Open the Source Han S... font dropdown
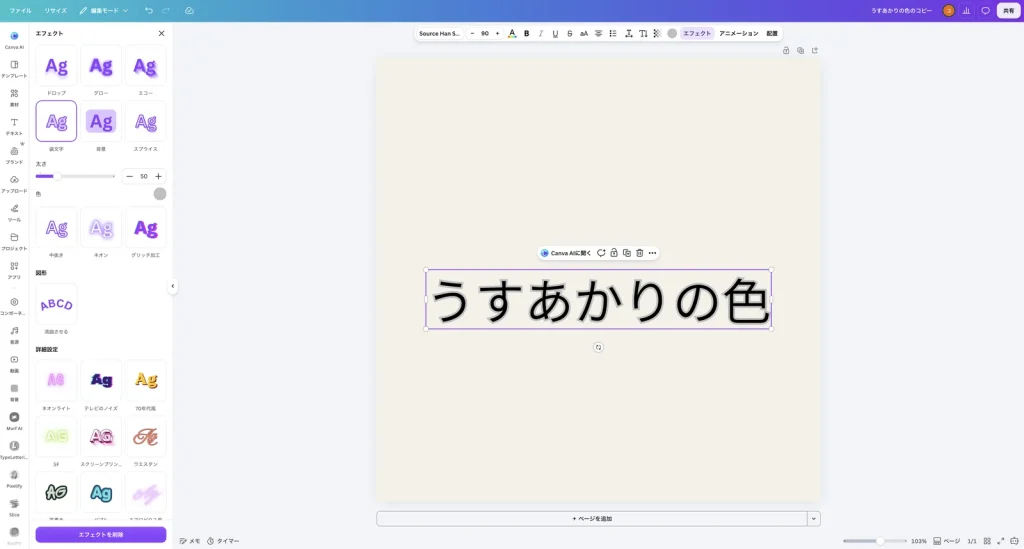Image resolution: width=1024 pixels, height=549 pixels. pyautogui.click(x=439, y=33)
